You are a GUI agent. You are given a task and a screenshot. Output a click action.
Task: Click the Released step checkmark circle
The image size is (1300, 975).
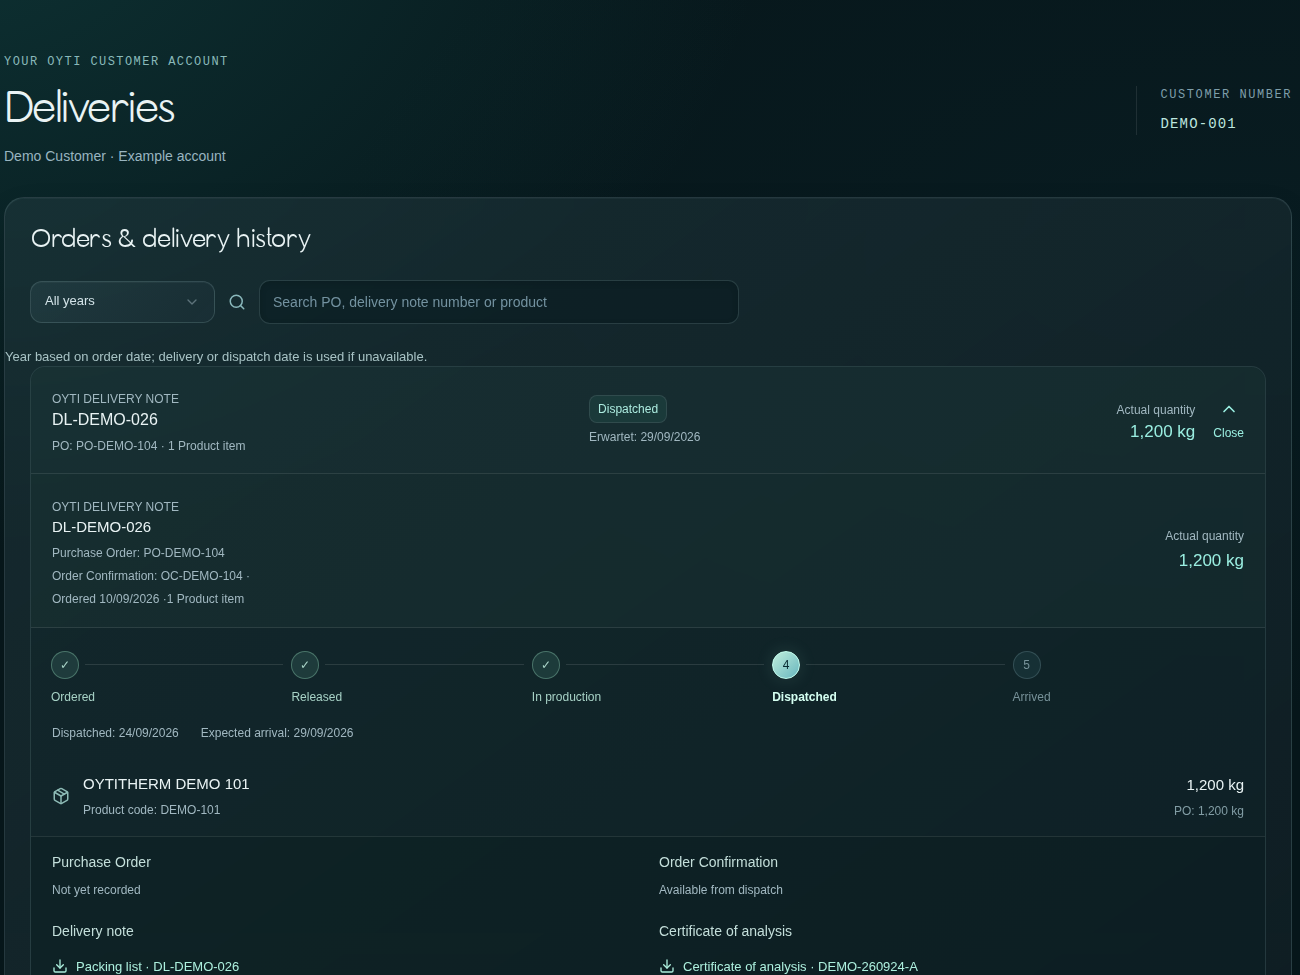305,665
